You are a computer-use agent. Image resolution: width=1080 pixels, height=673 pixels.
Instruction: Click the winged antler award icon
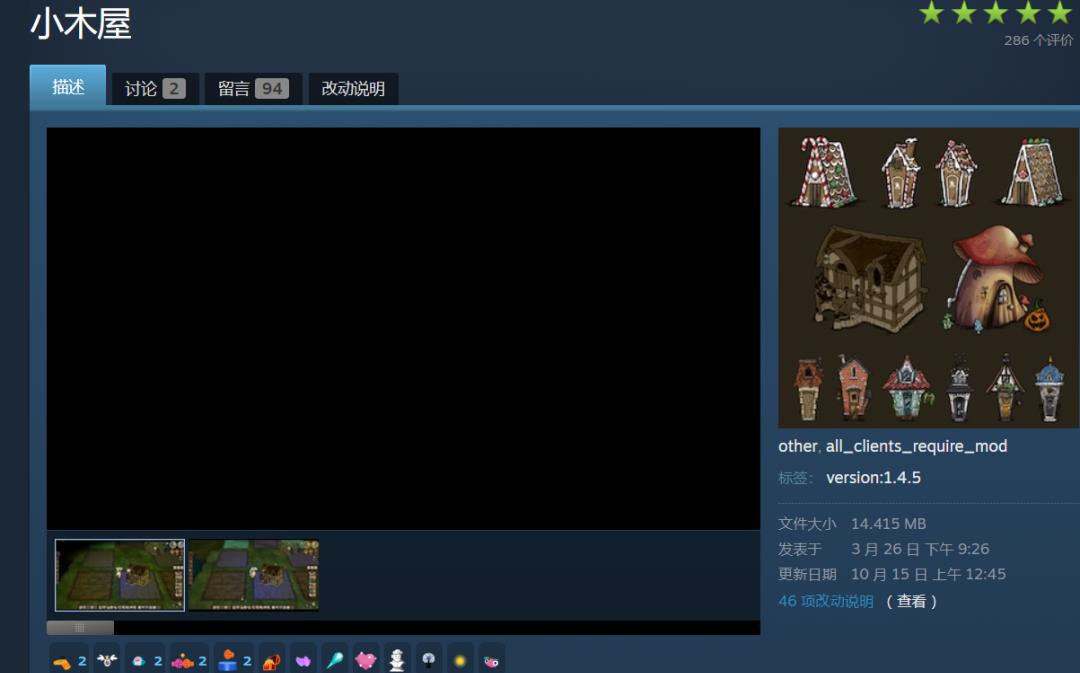(x=107, y=661)
